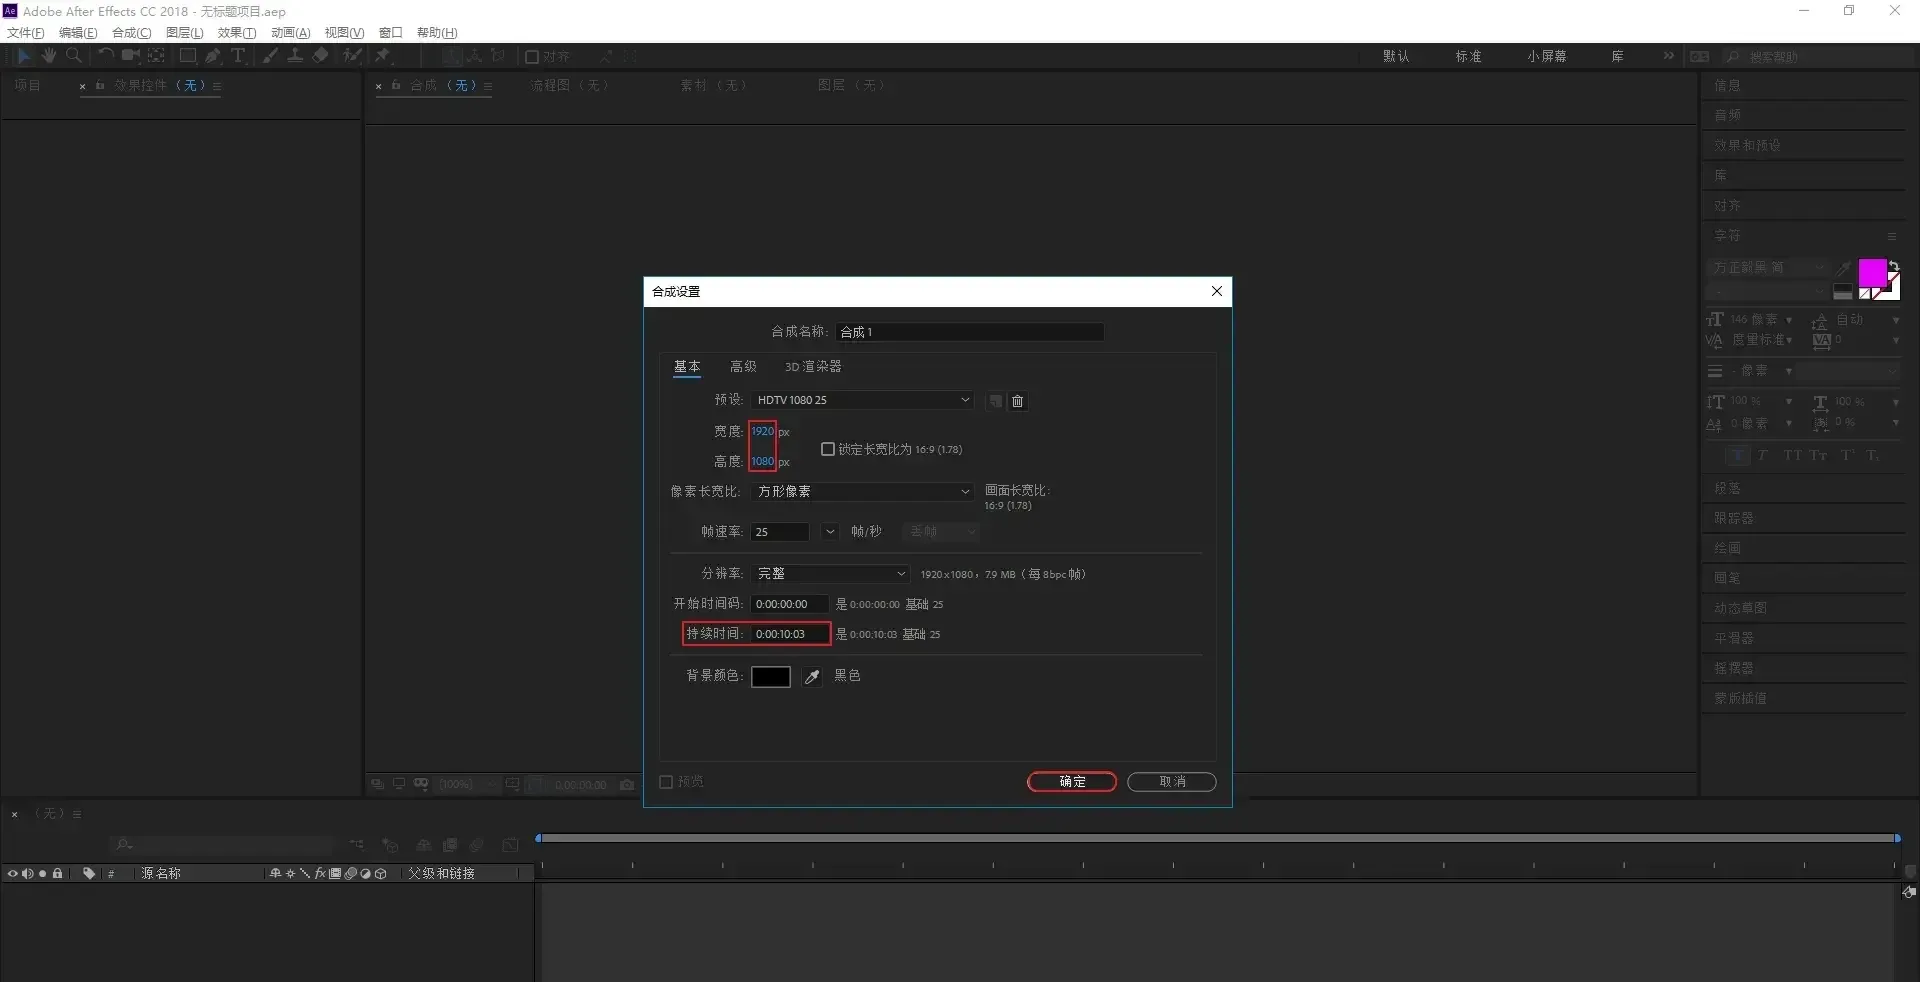Open the 预设 HDTV 1080 25 dropdown
This screenshot has height=982, width=1920.
pos(862,400)
